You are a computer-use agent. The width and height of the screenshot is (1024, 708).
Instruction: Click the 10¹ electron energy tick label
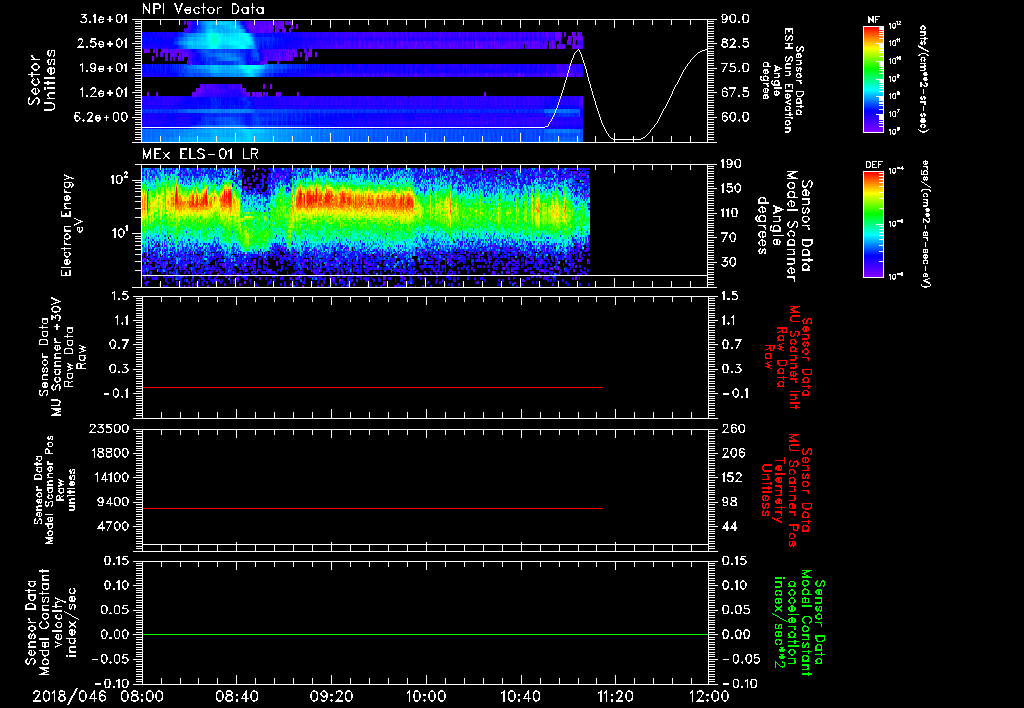click(x=121, y=233)
